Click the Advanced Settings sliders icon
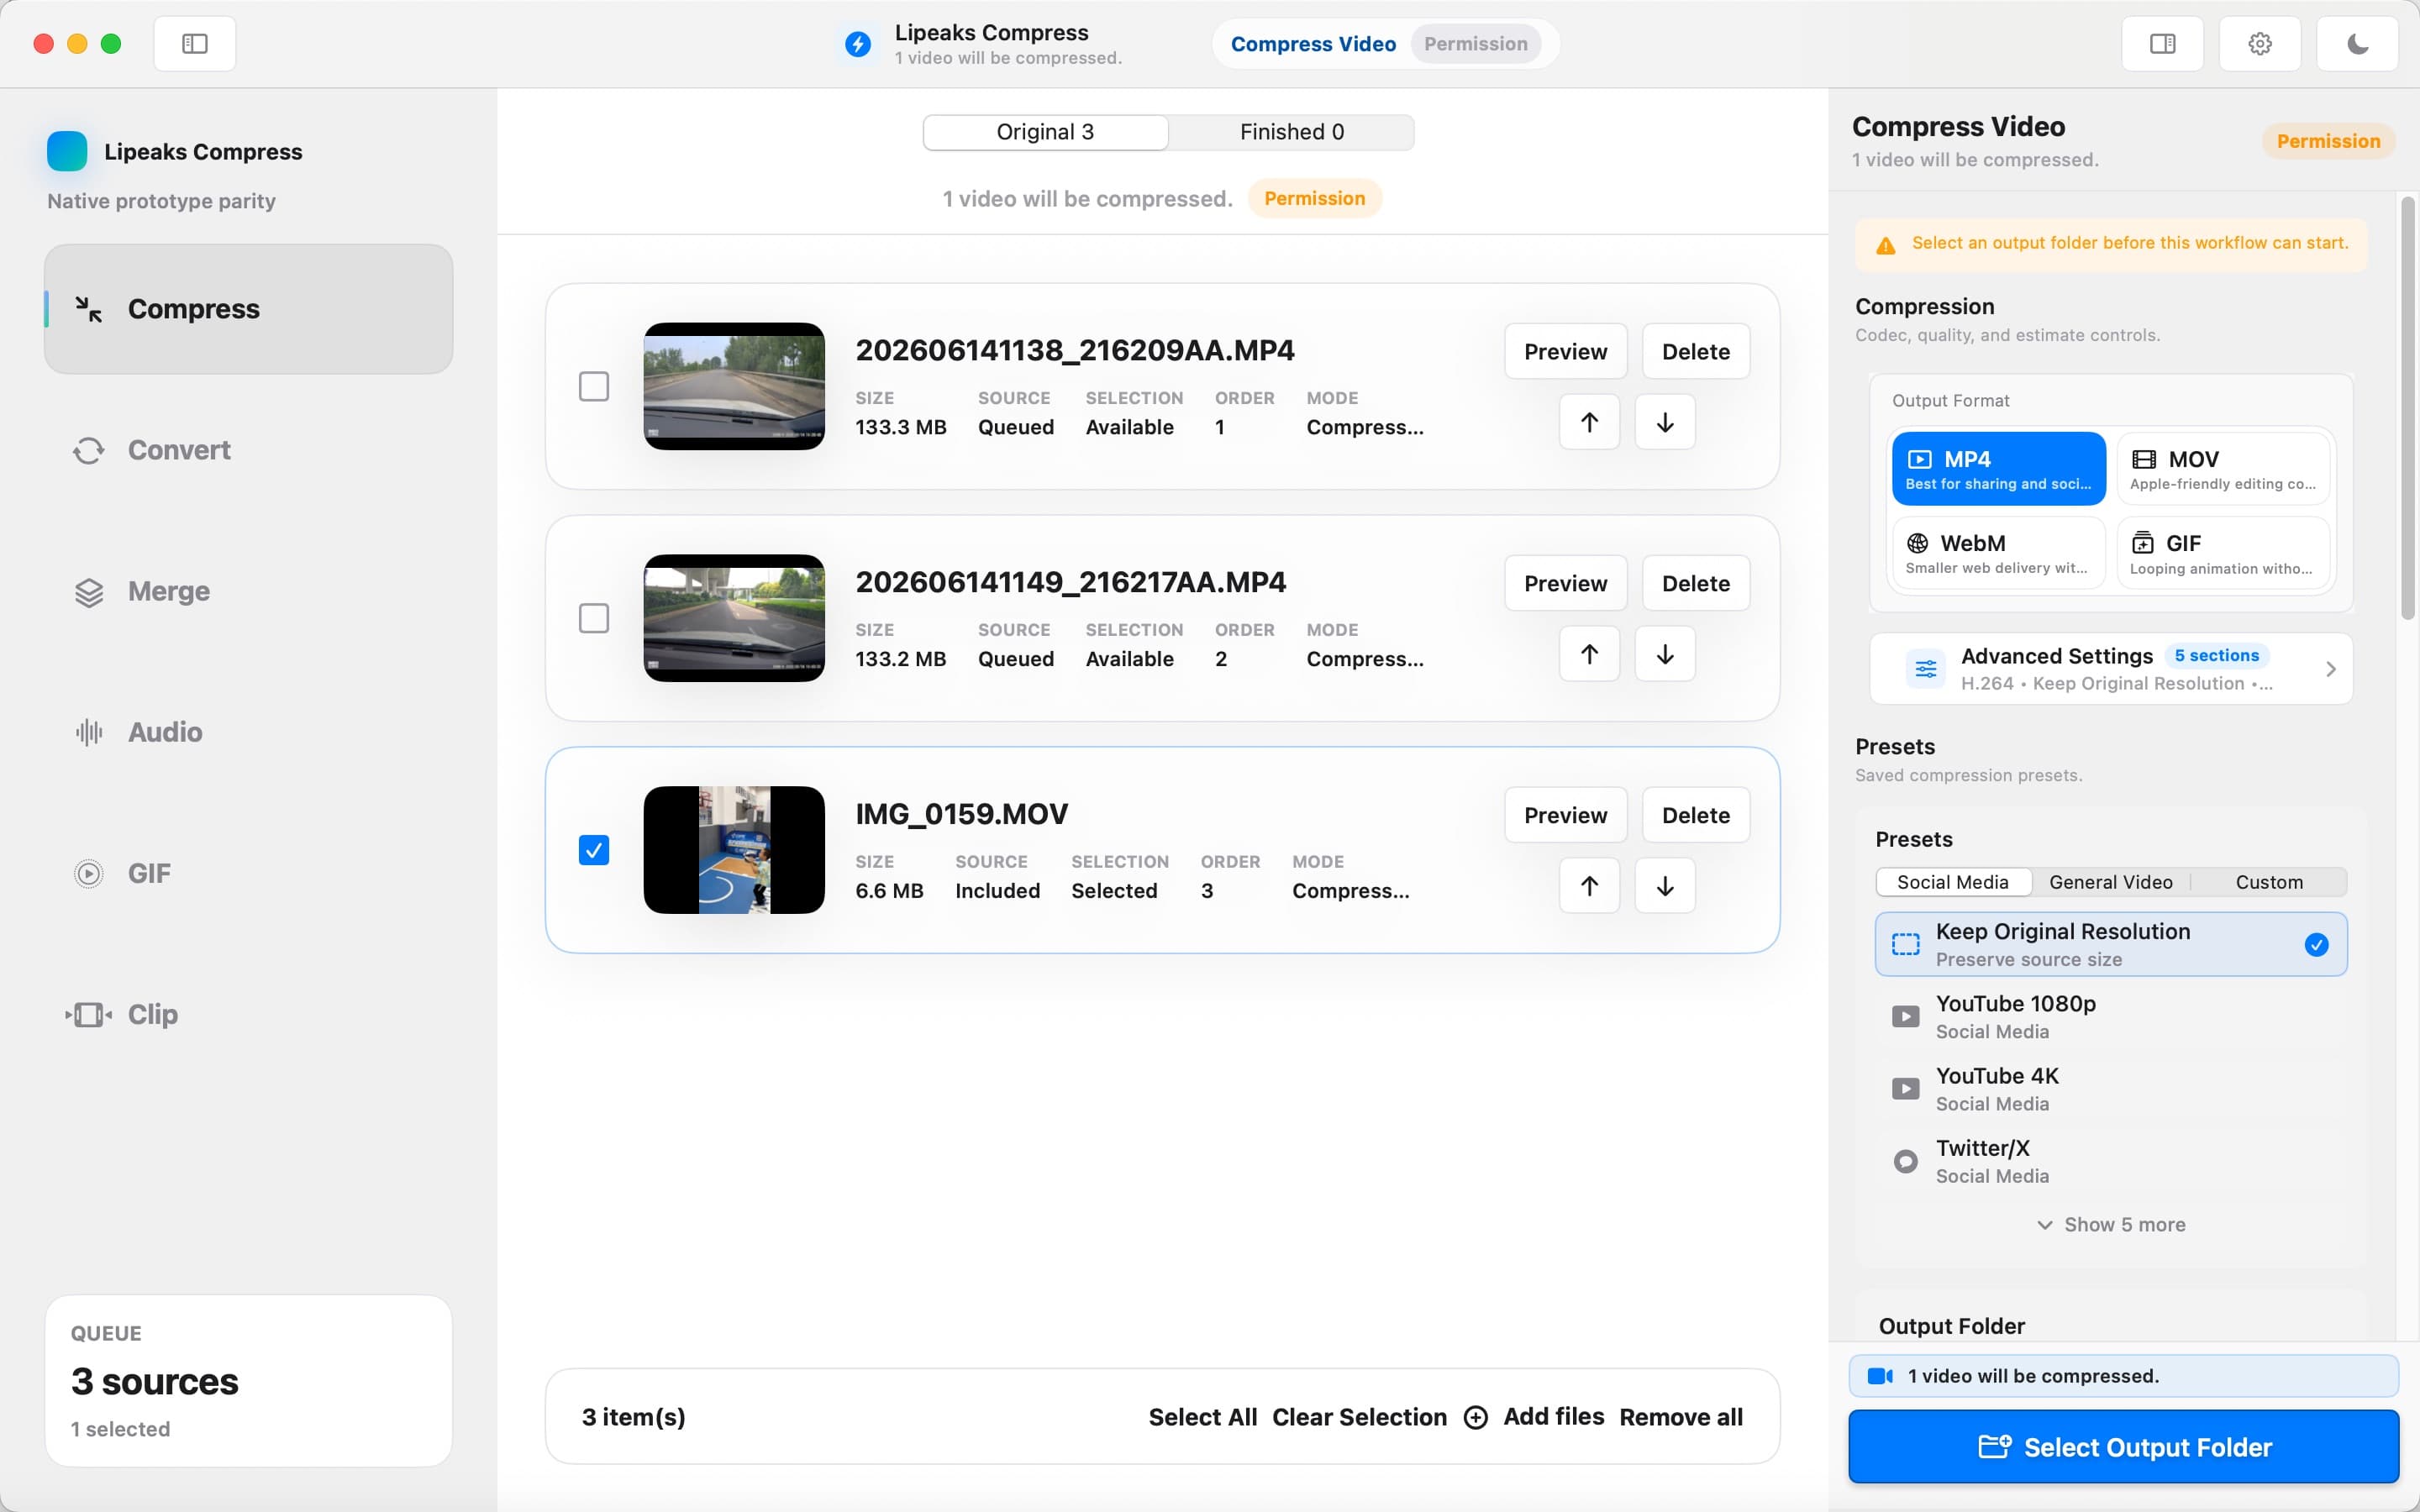2420x1512 pixels. click(1925, 669)
